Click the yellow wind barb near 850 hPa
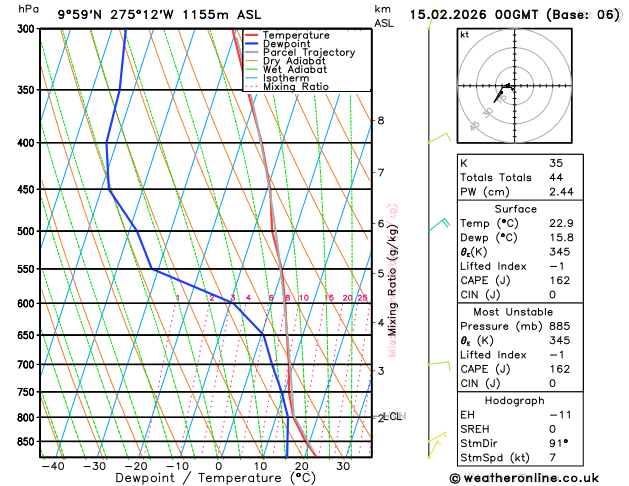Viewport: 629px width, 486px height. tap(437, 437)
